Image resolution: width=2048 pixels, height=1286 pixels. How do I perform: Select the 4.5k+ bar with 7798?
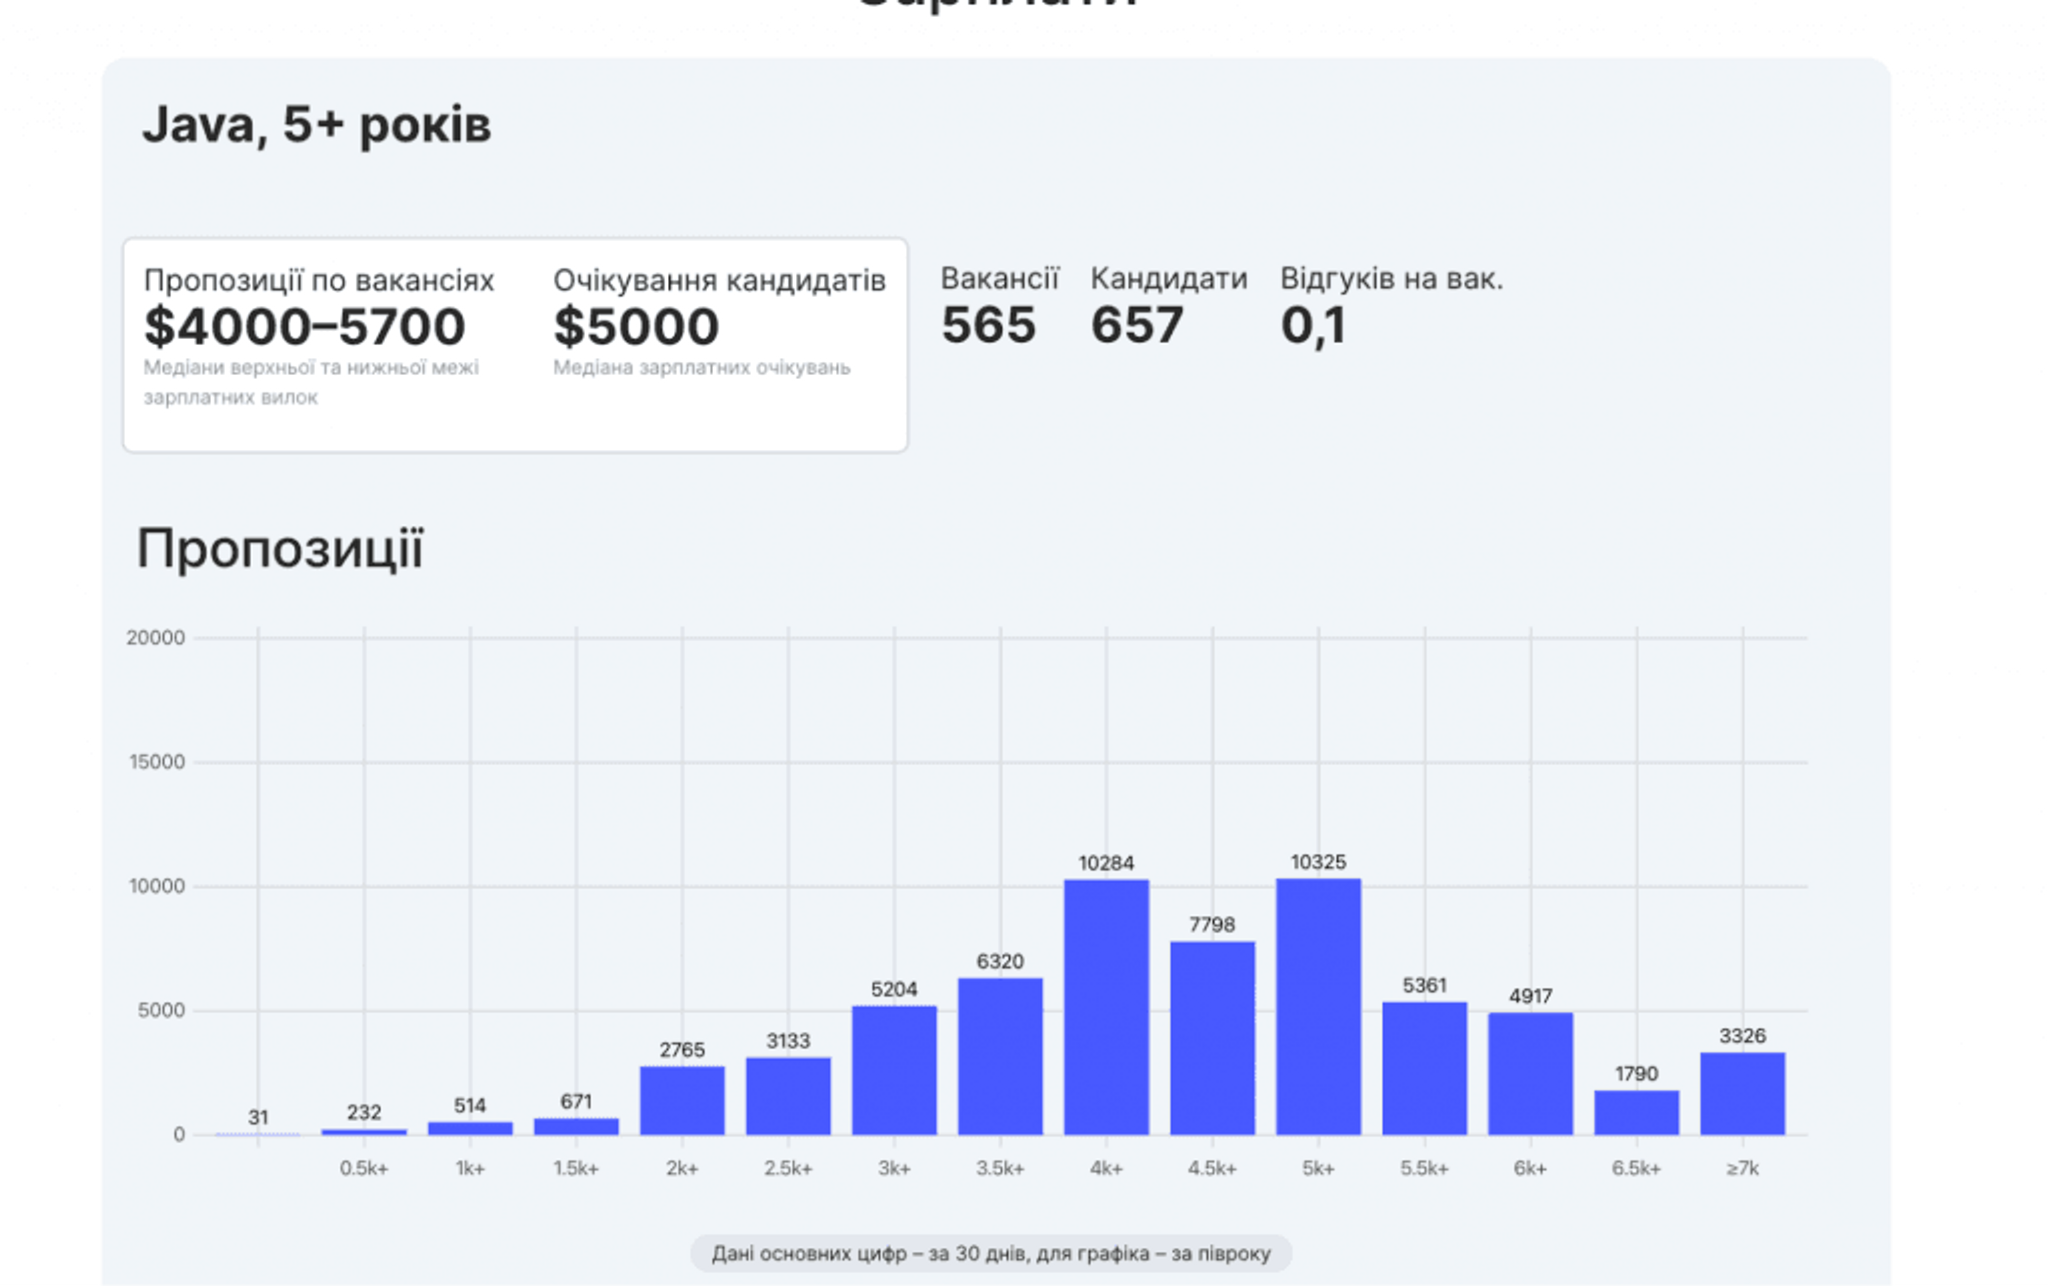pyautogui.click(x=1212, y=1038)
